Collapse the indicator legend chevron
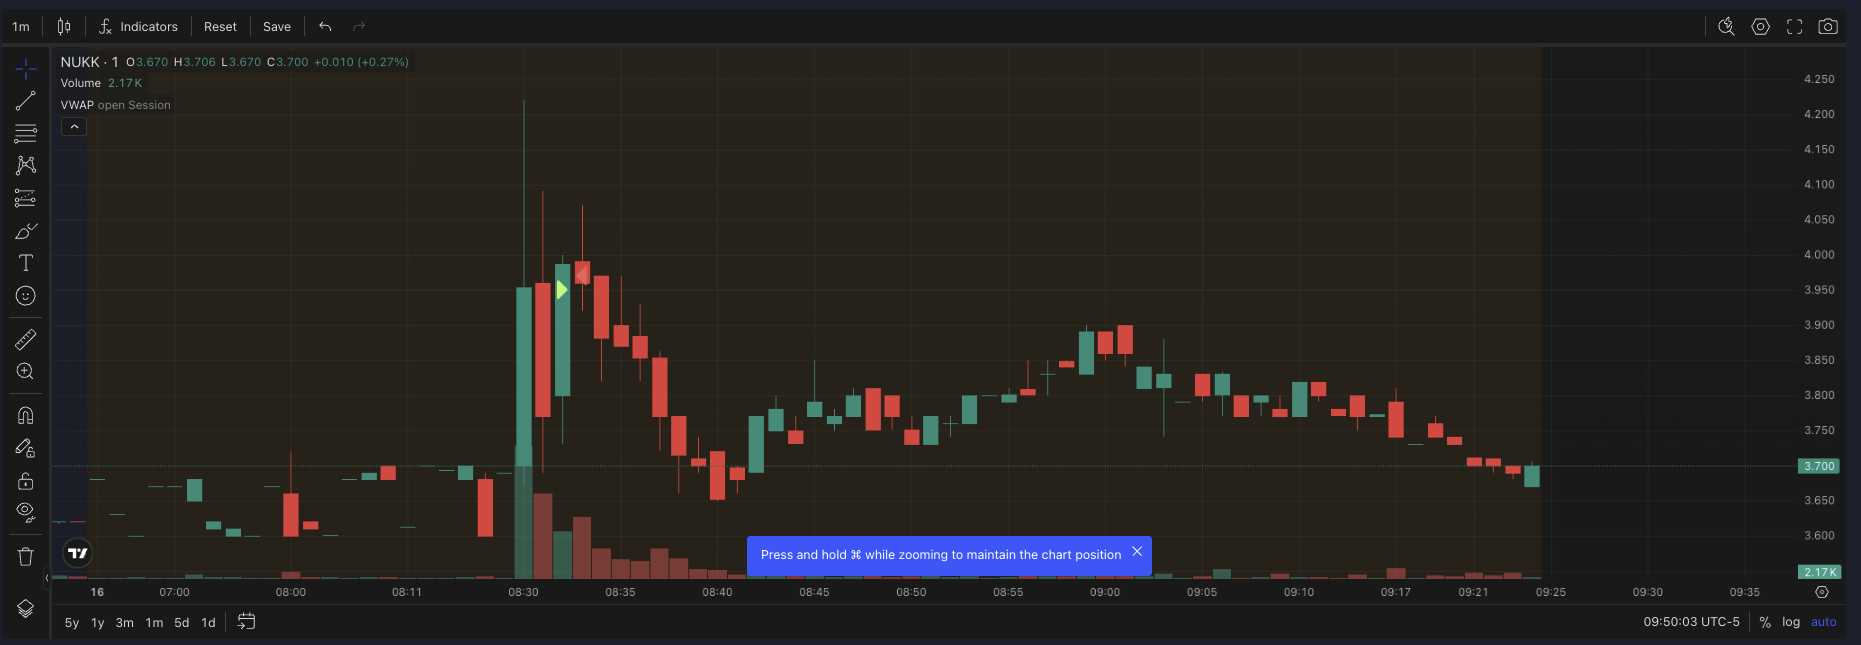The width and height of the screenshot is (1861, 645). 74,127
